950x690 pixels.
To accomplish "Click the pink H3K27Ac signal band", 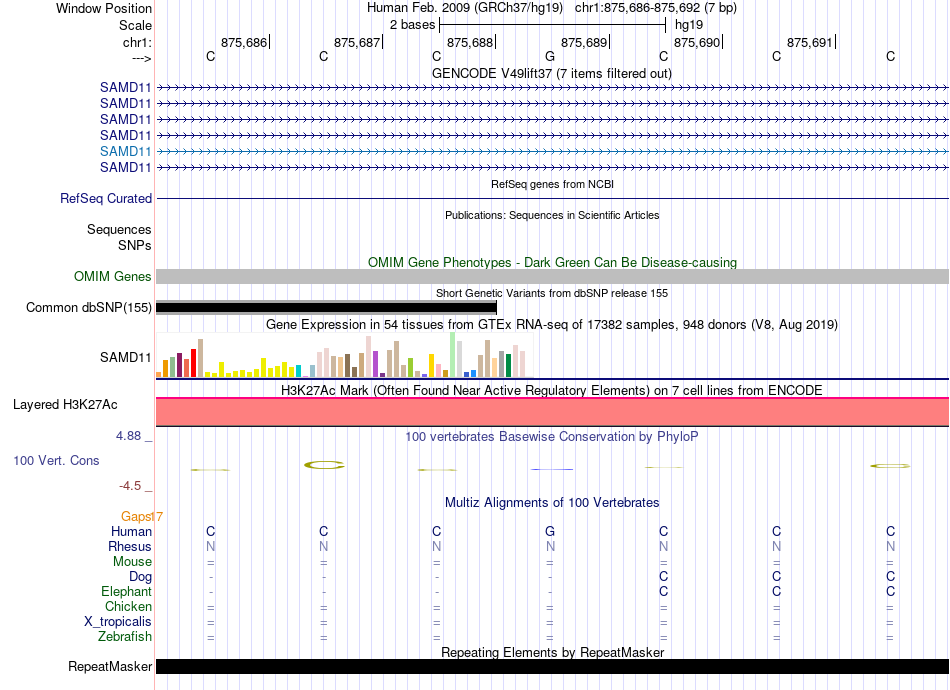I will [x=552, y=412].
